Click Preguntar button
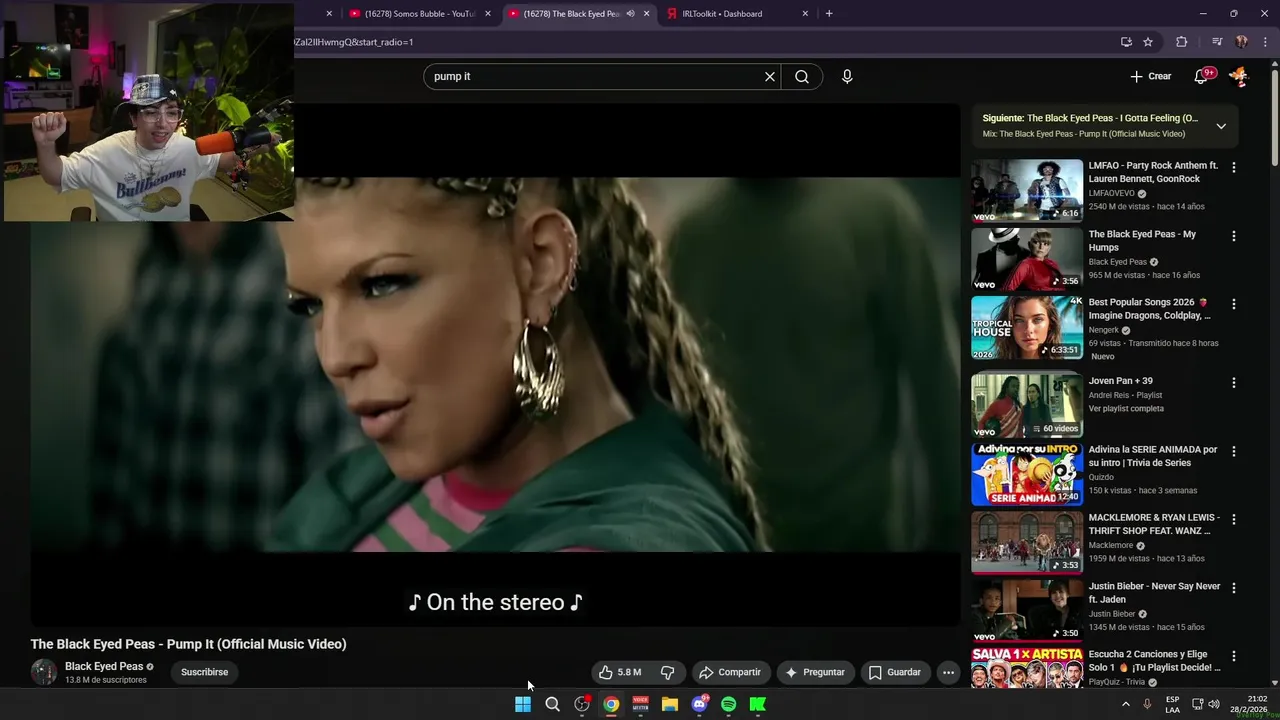This screenshot has width=1280, height=720. (815, 672)
